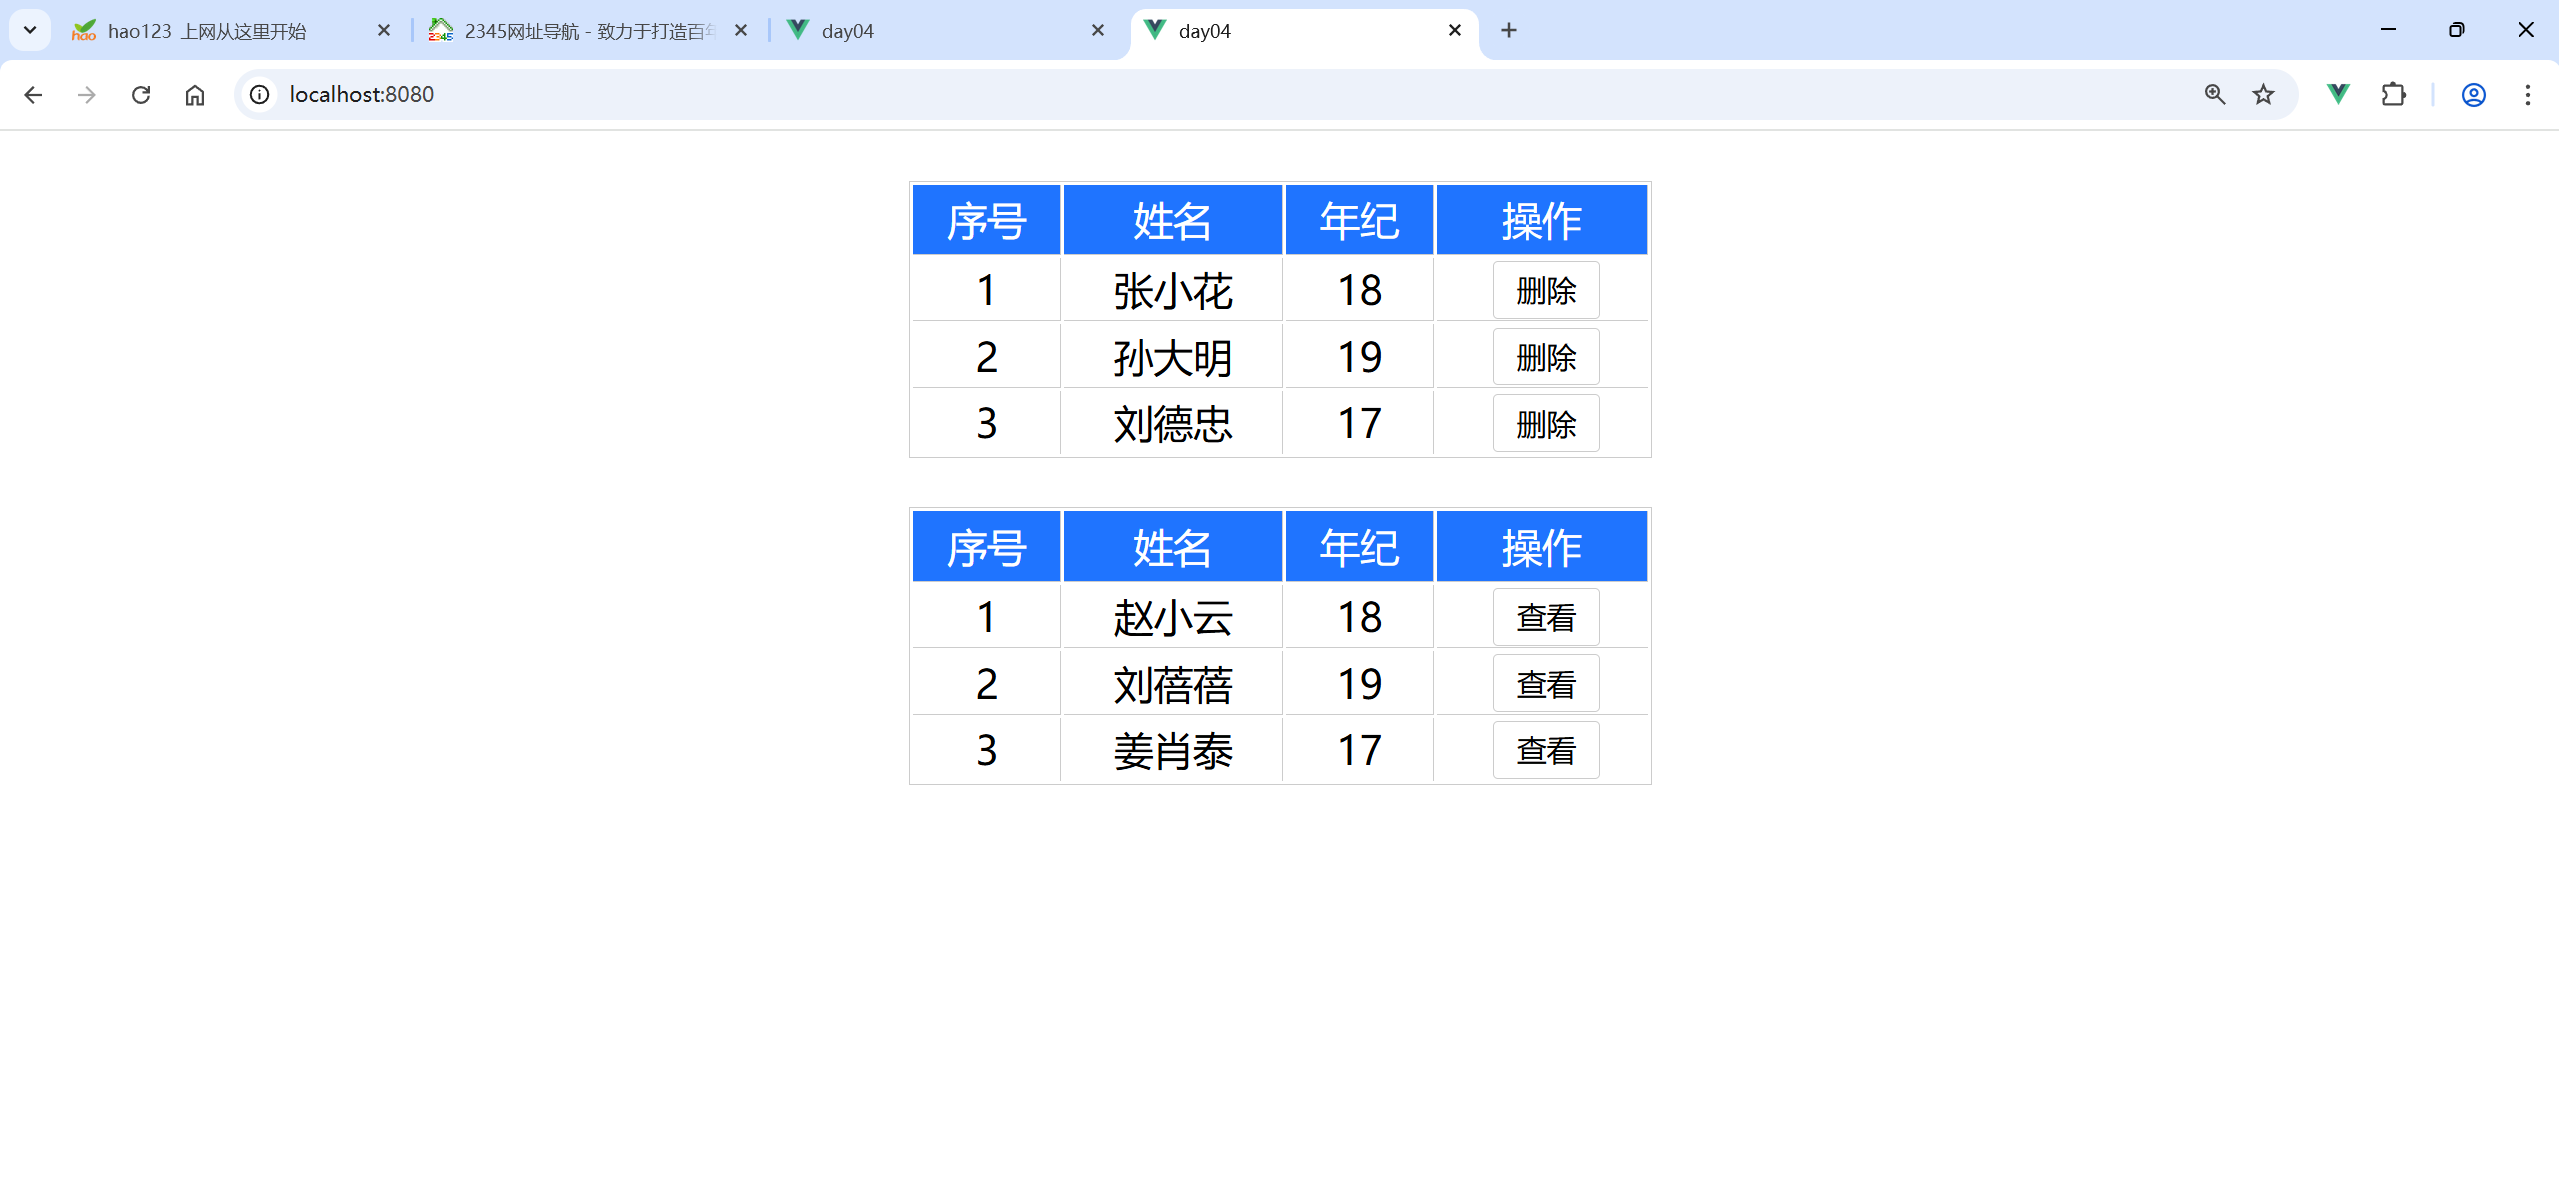Expand the tab search dropdown
Image resolution: width=2559 pixels, height=1179 pixels.
tap(30, 30)
